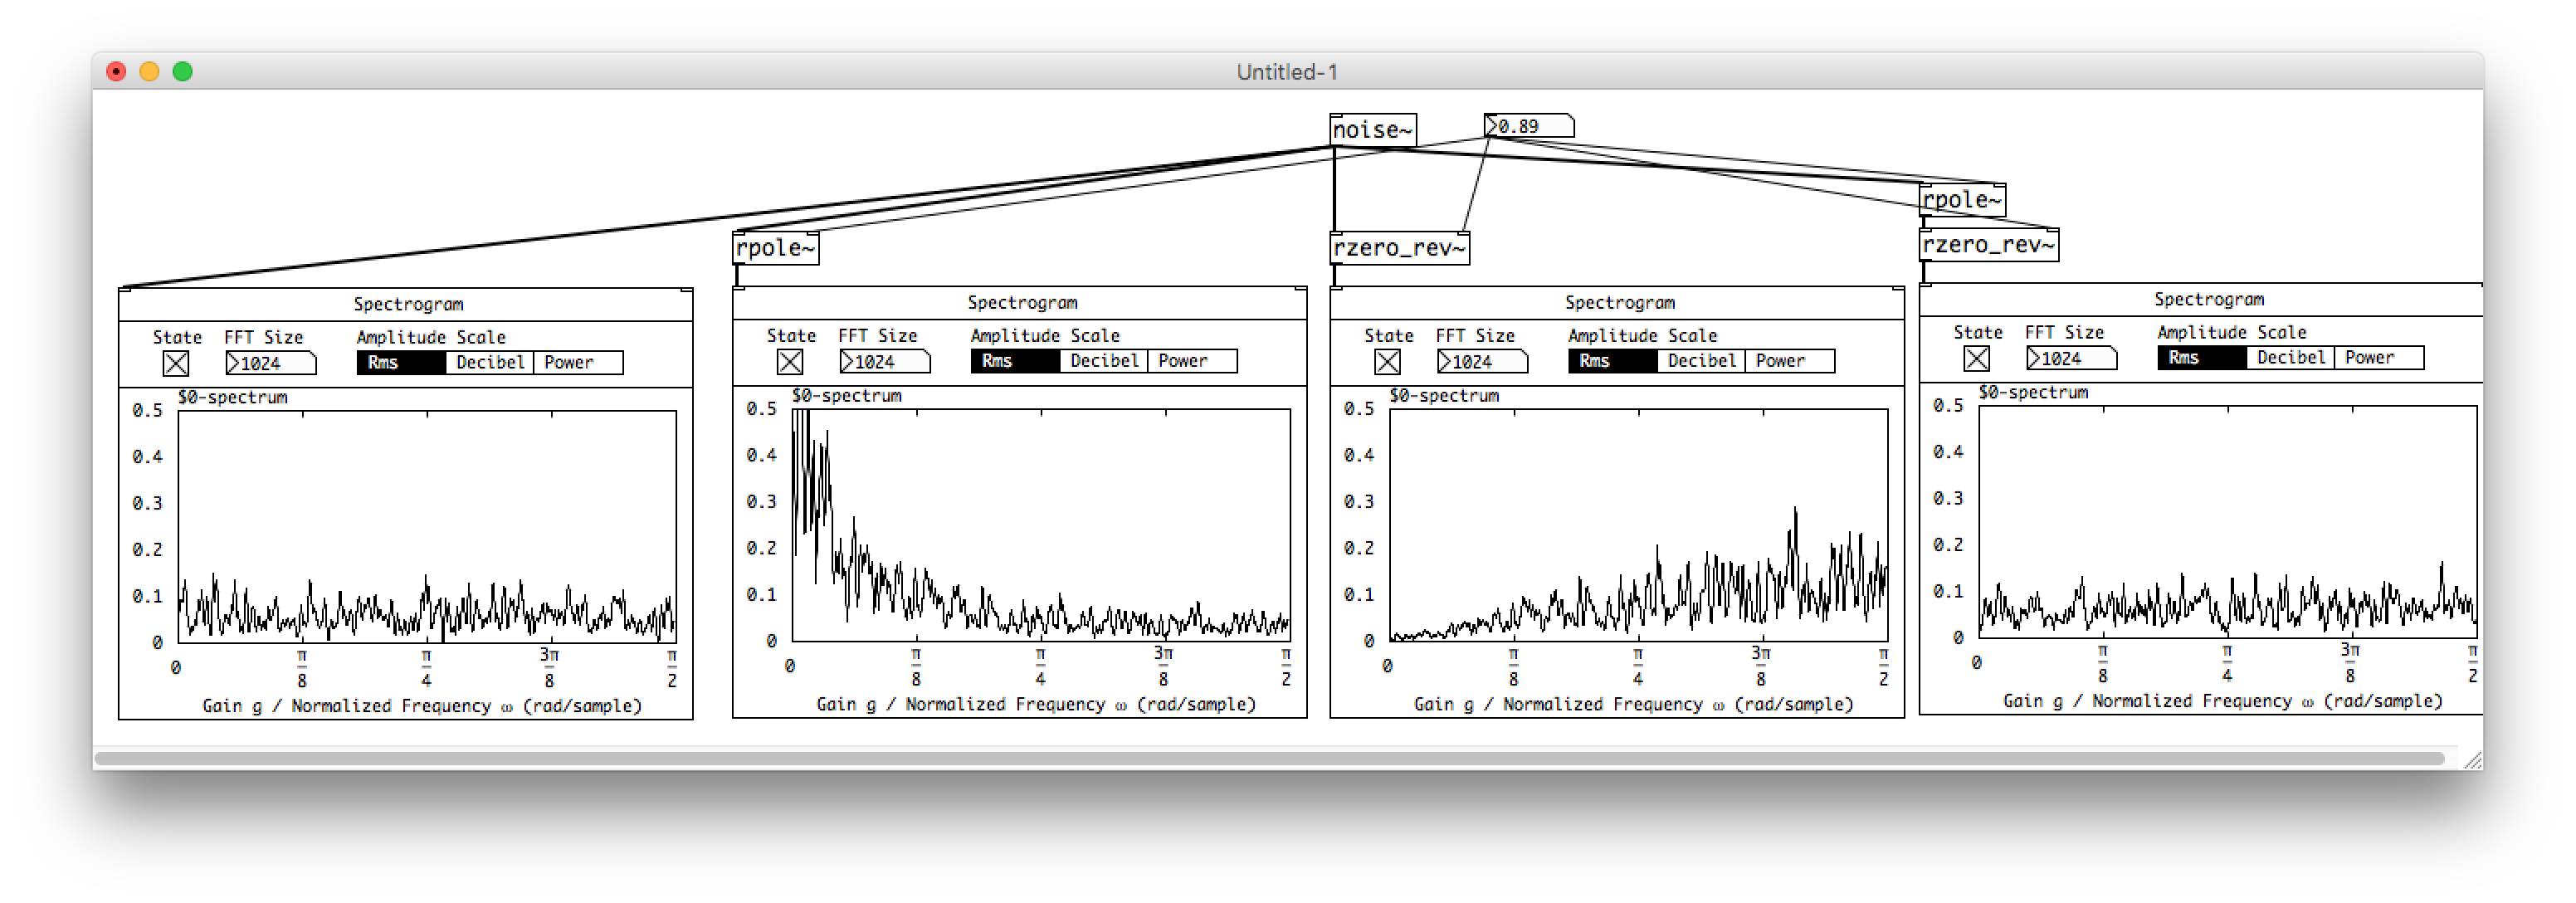The image size is (2576, 903).
Task: Toggle State checkbox in the first Spectrogram
Action: pyautogui.click(x=176, y=363)
